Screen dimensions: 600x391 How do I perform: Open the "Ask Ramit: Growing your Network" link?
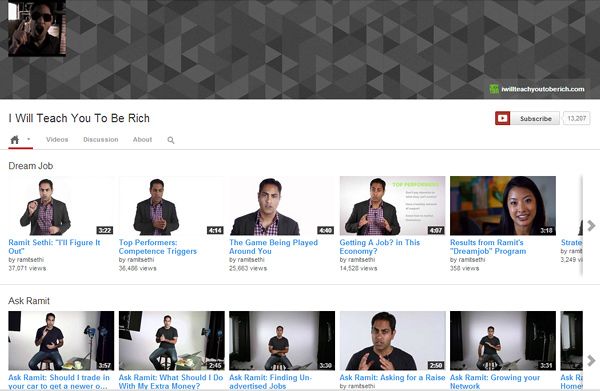[495, 382]
